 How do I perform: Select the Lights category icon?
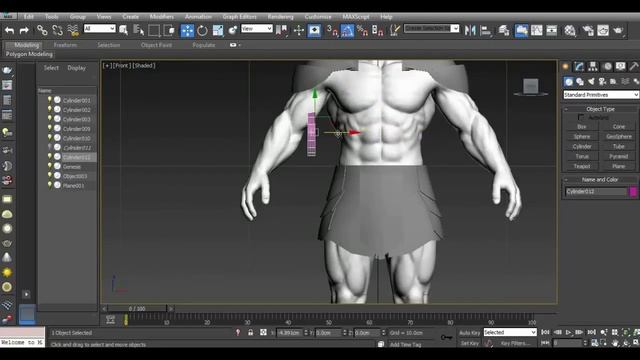point(591,82)
